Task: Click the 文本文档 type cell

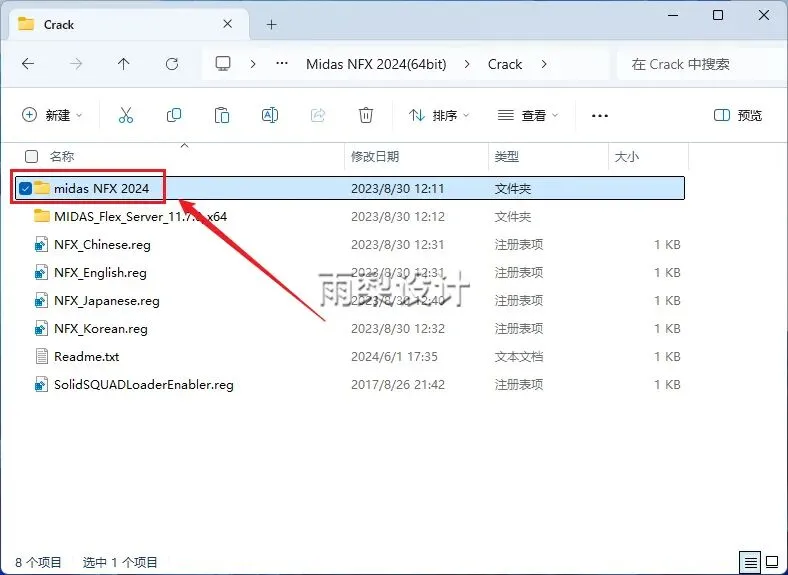Action: pyautogui.click(x=519, y=357)
